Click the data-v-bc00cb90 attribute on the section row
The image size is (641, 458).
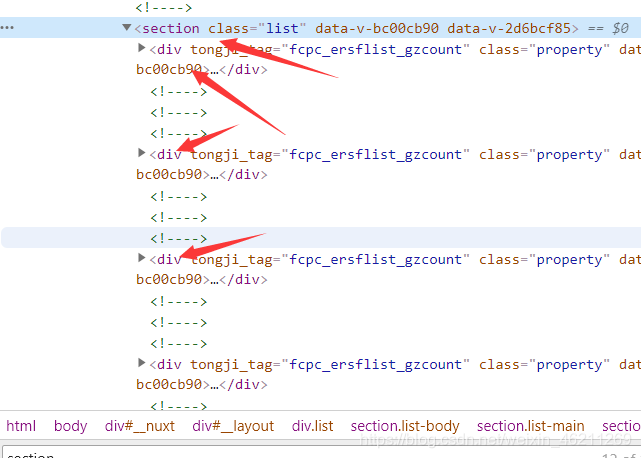[377, 28]
